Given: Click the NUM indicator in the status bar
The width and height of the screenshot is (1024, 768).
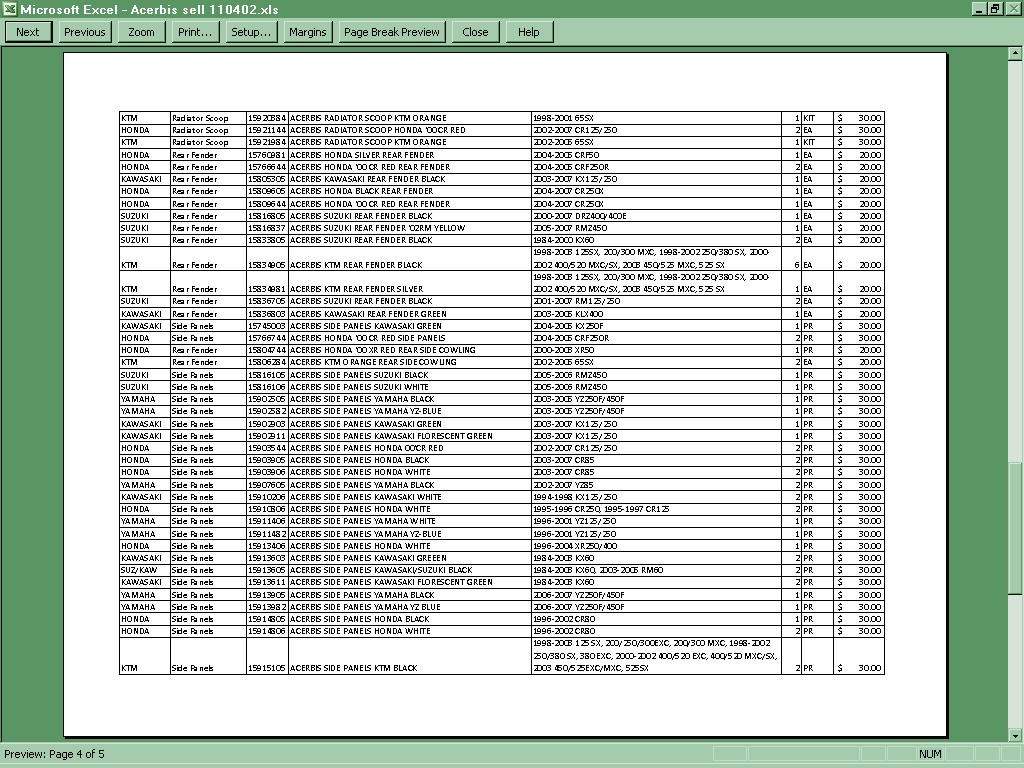Looking at the screenshot, I should coord(930,754).
